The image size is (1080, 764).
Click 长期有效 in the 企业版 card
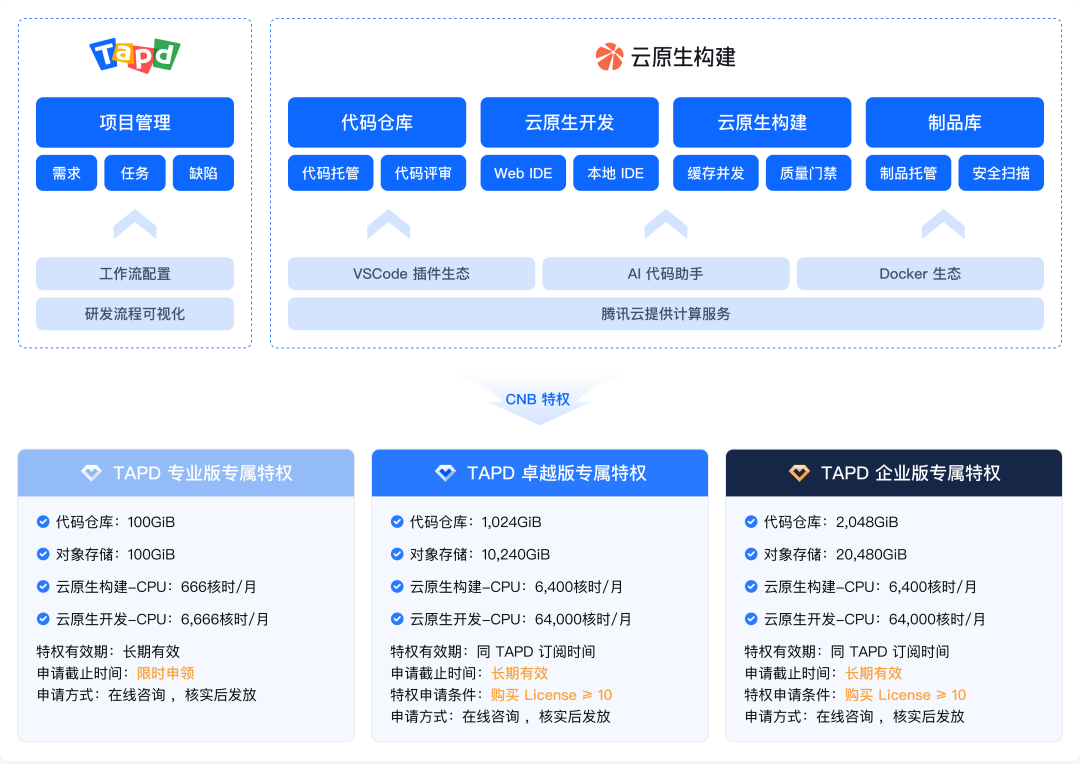click(873, 673)
